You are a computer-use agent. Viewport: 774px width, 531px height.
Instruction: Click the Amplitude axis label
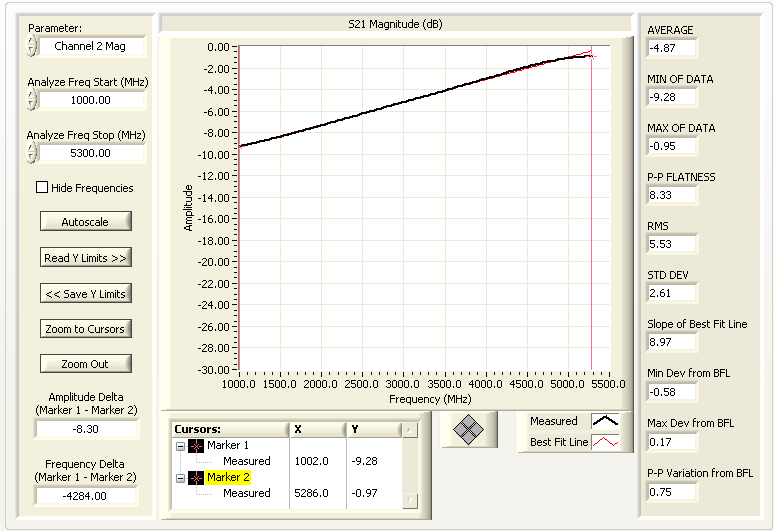pyautogui.click(x=188, y=208)
